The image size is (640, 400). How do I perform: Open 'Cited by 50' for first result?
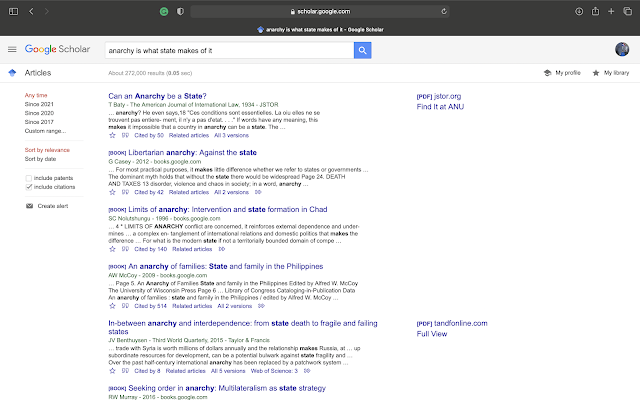coord(149,136)
